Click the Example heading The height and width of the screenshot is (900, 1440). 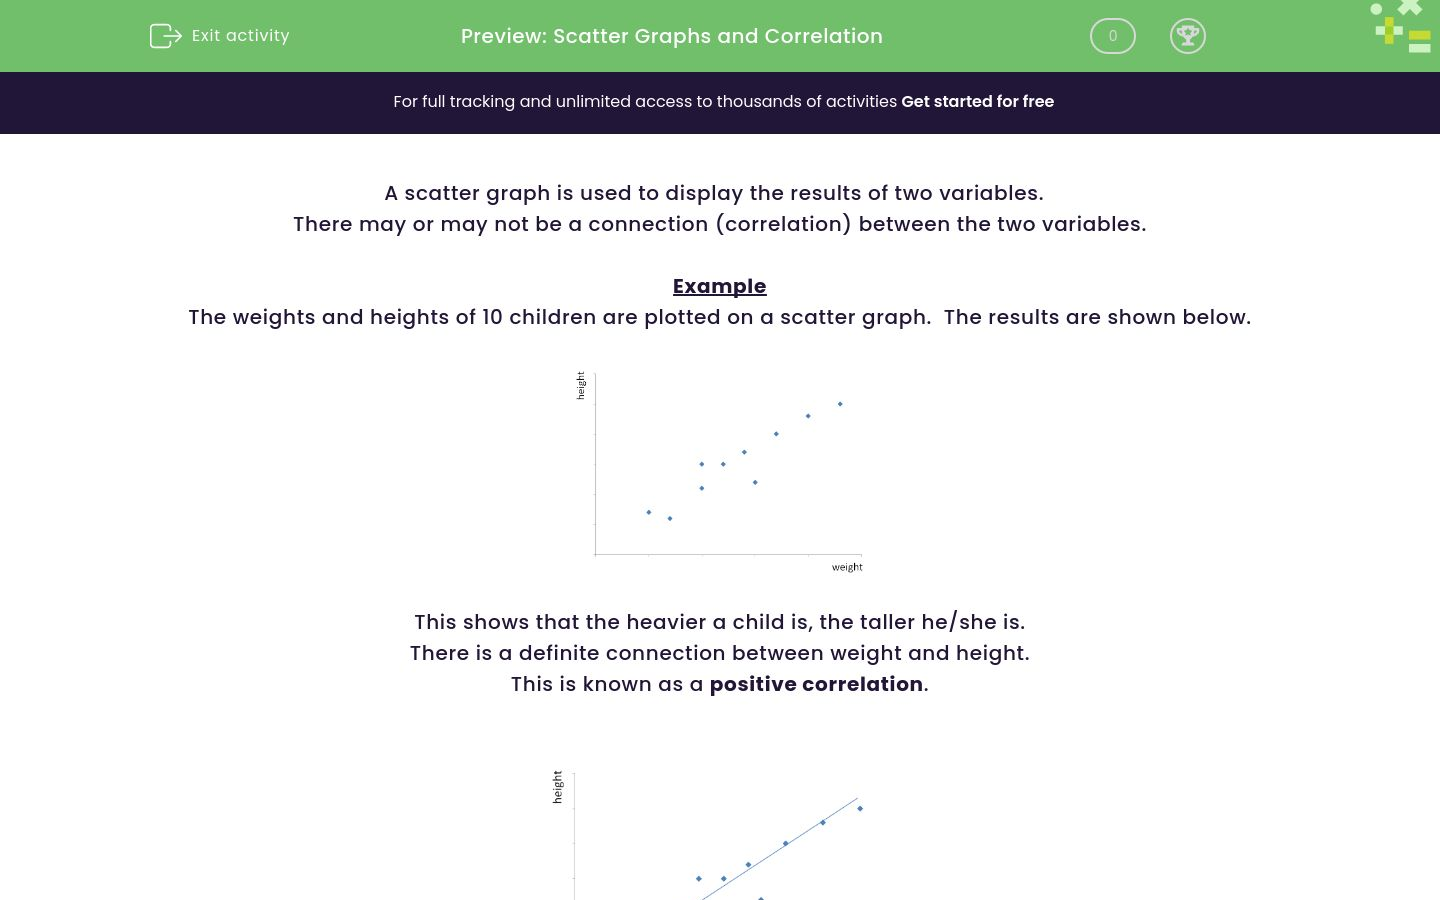(x=719, y=286)
